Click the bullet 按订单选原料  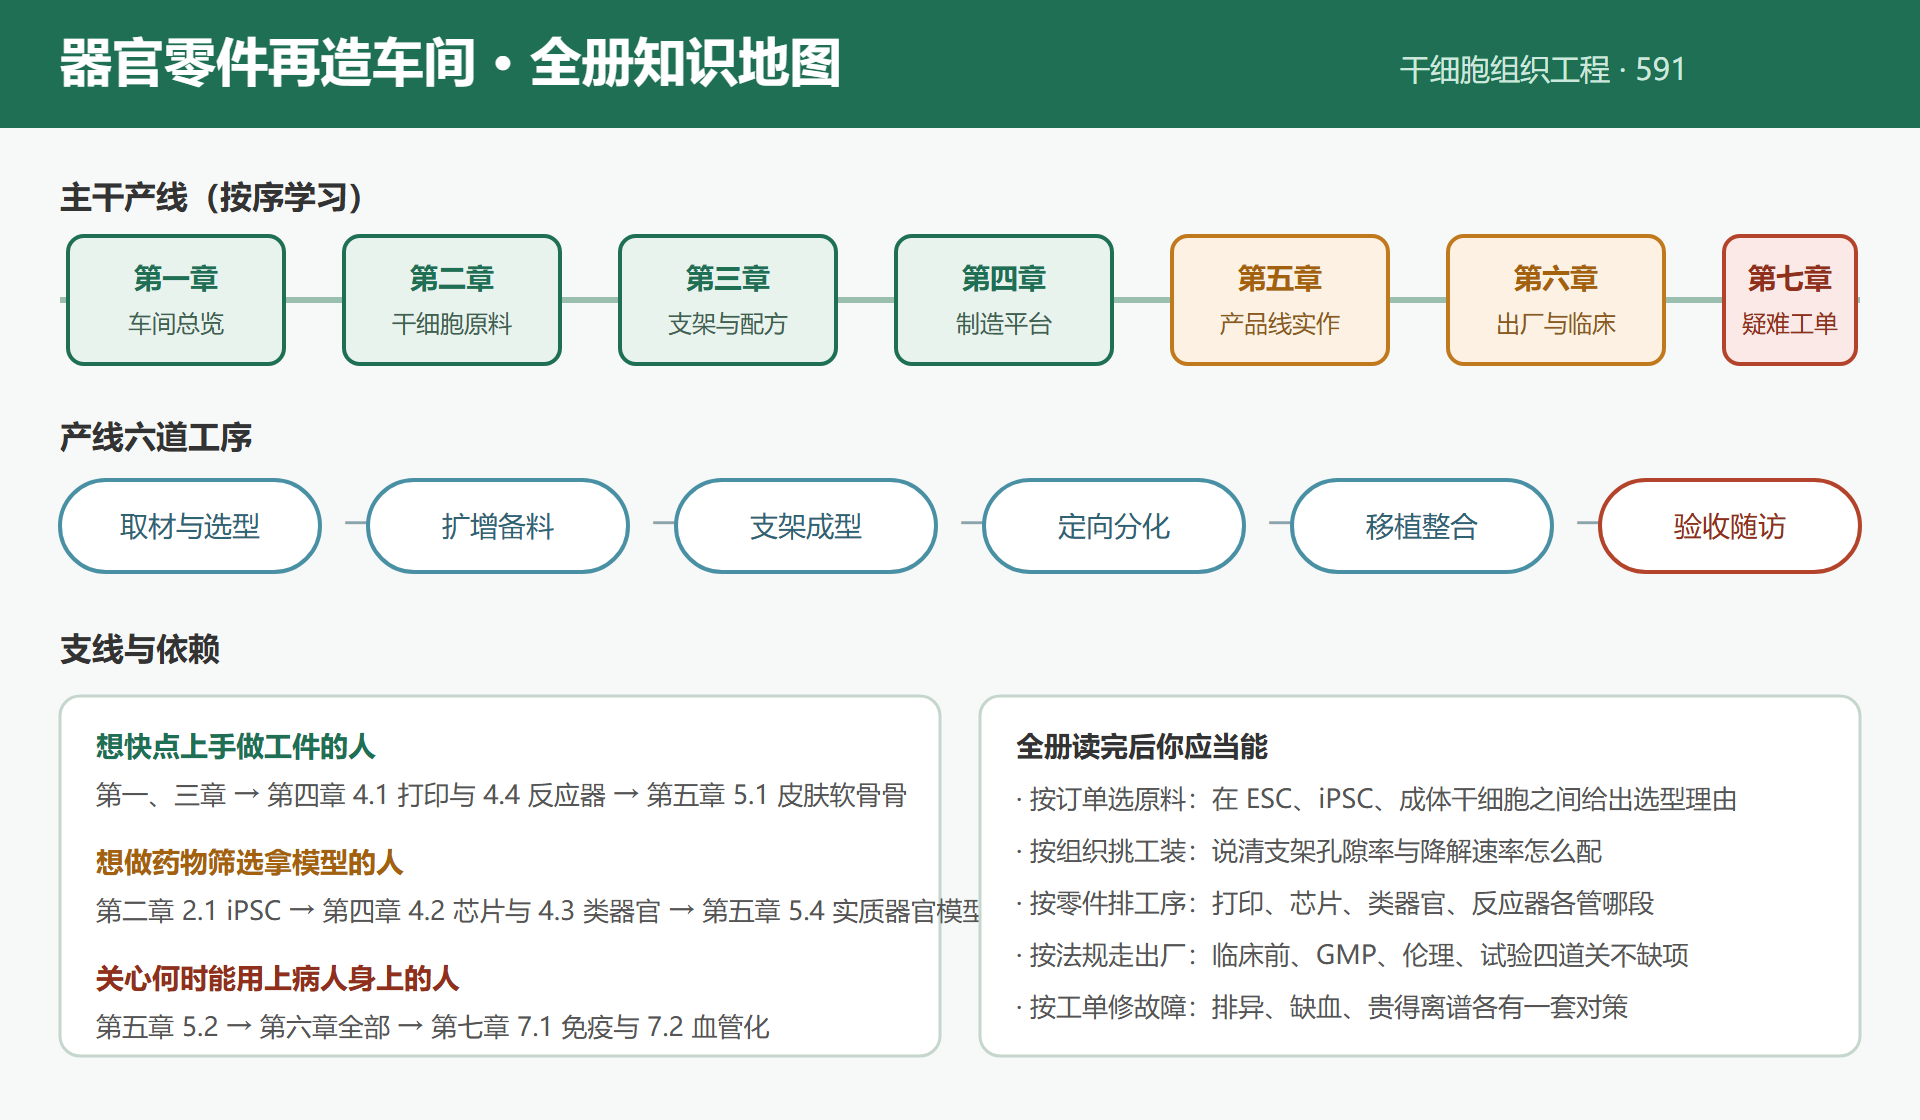pyautogui.click(x=1376, y=799)
